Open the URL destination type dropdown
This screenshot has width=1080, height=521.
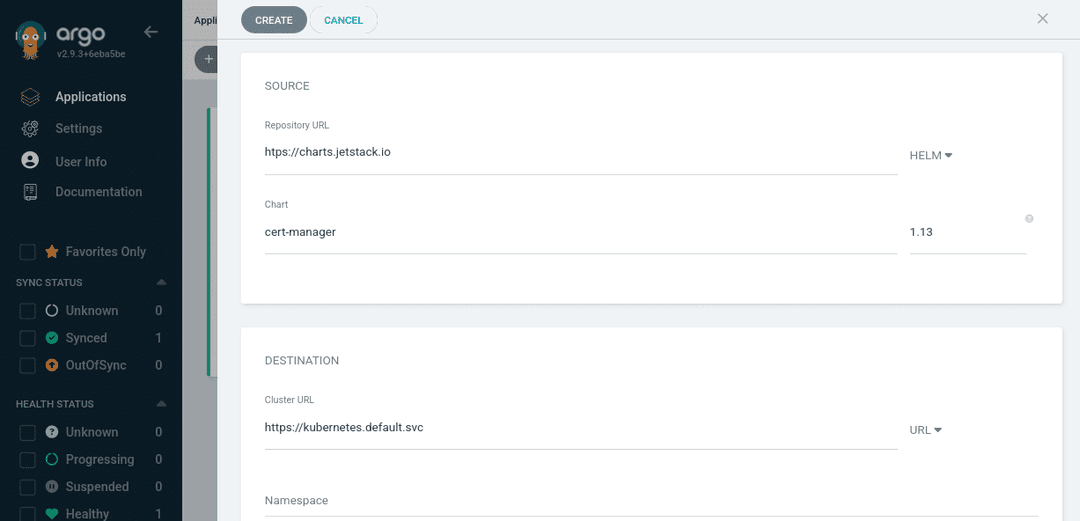(x=925, y=430)
